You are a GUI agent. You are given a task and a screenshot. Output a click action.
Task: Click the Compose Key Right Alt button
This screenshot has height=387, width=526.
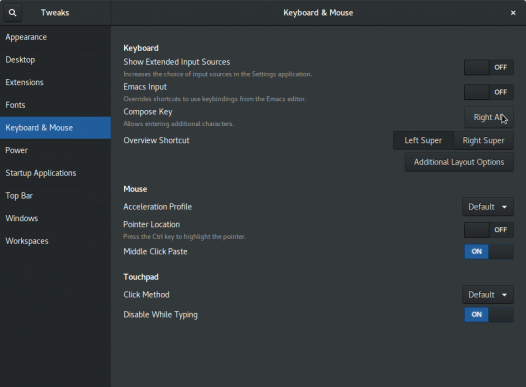coord(489,117)
